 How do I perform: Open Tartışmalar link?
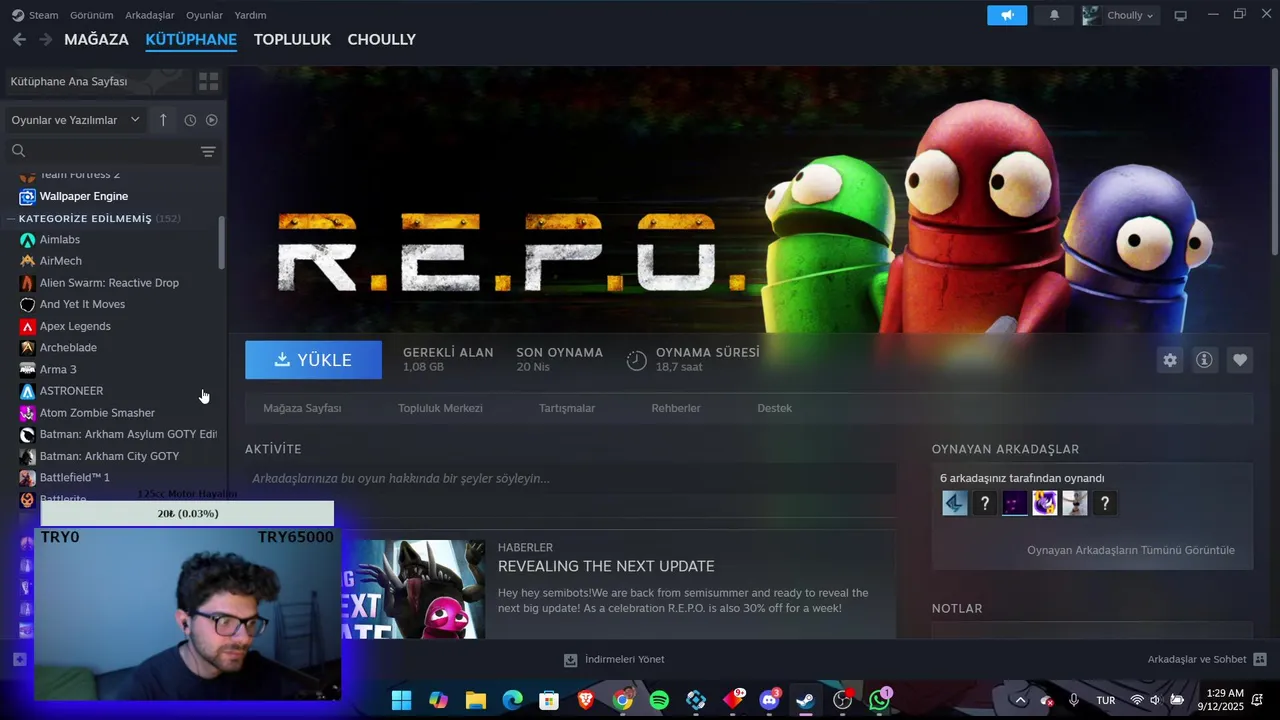tap(567, 408)
